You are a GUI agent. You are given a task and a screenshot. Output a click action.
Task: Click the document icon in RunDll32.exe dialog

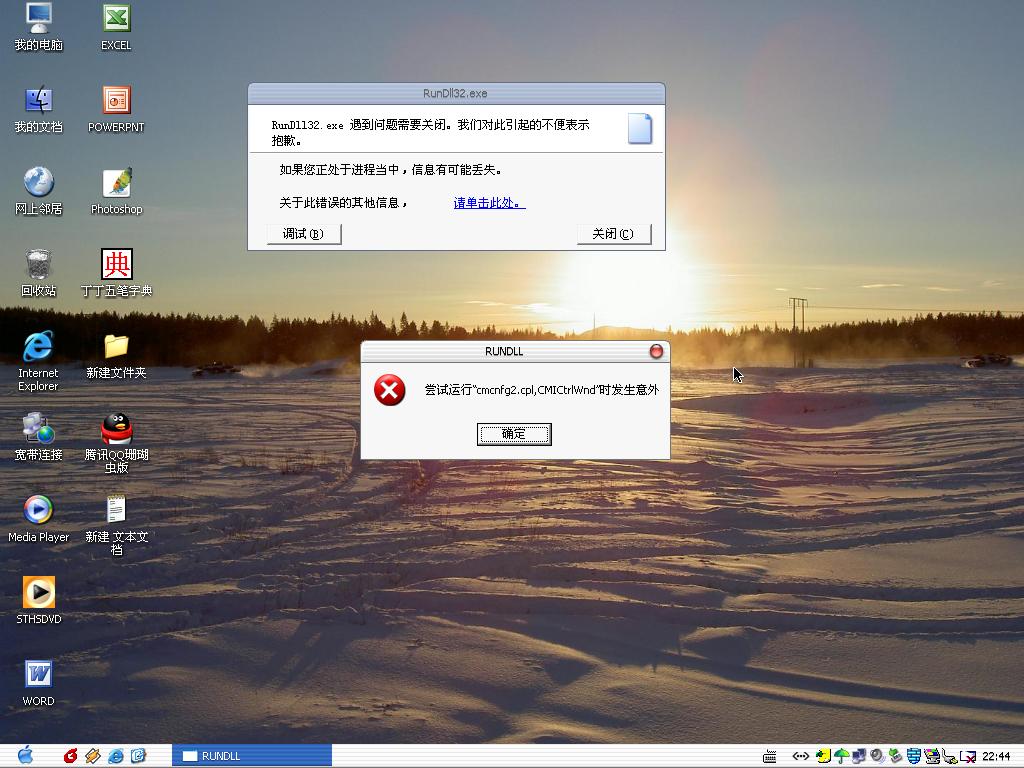(x=639, y=128)
